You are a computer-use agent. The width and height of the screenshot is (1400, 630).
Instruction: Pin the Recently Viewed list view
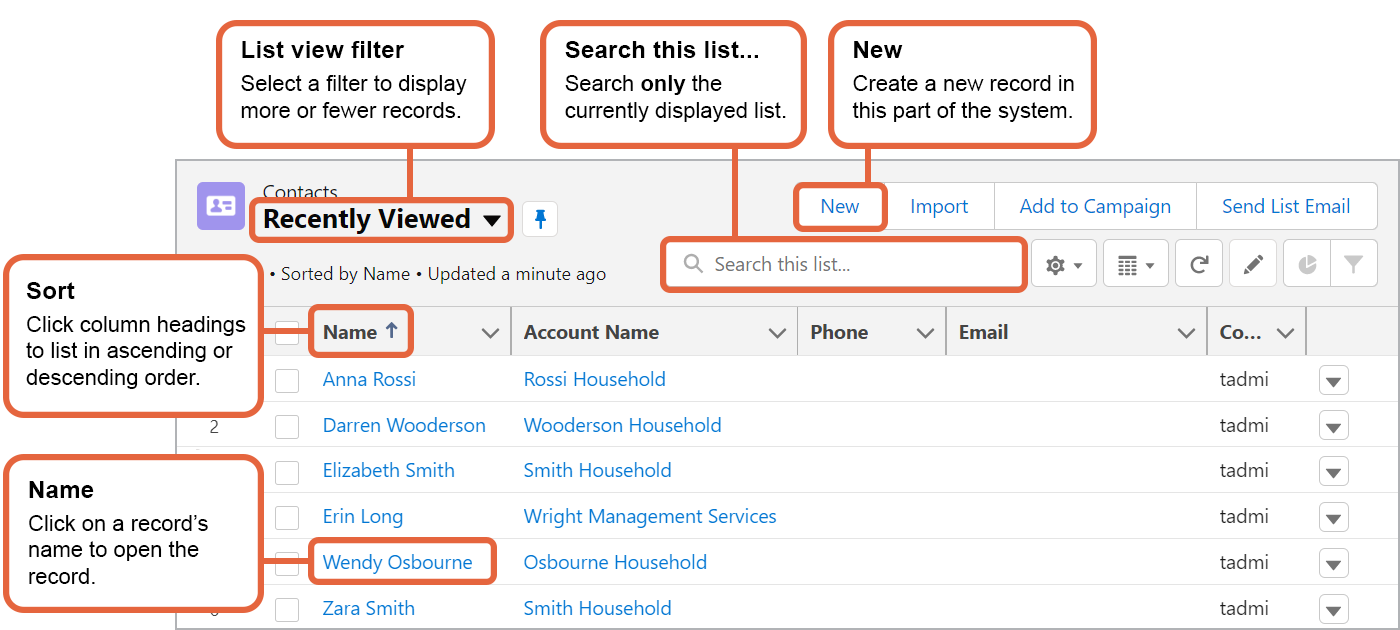coord(540,219)
